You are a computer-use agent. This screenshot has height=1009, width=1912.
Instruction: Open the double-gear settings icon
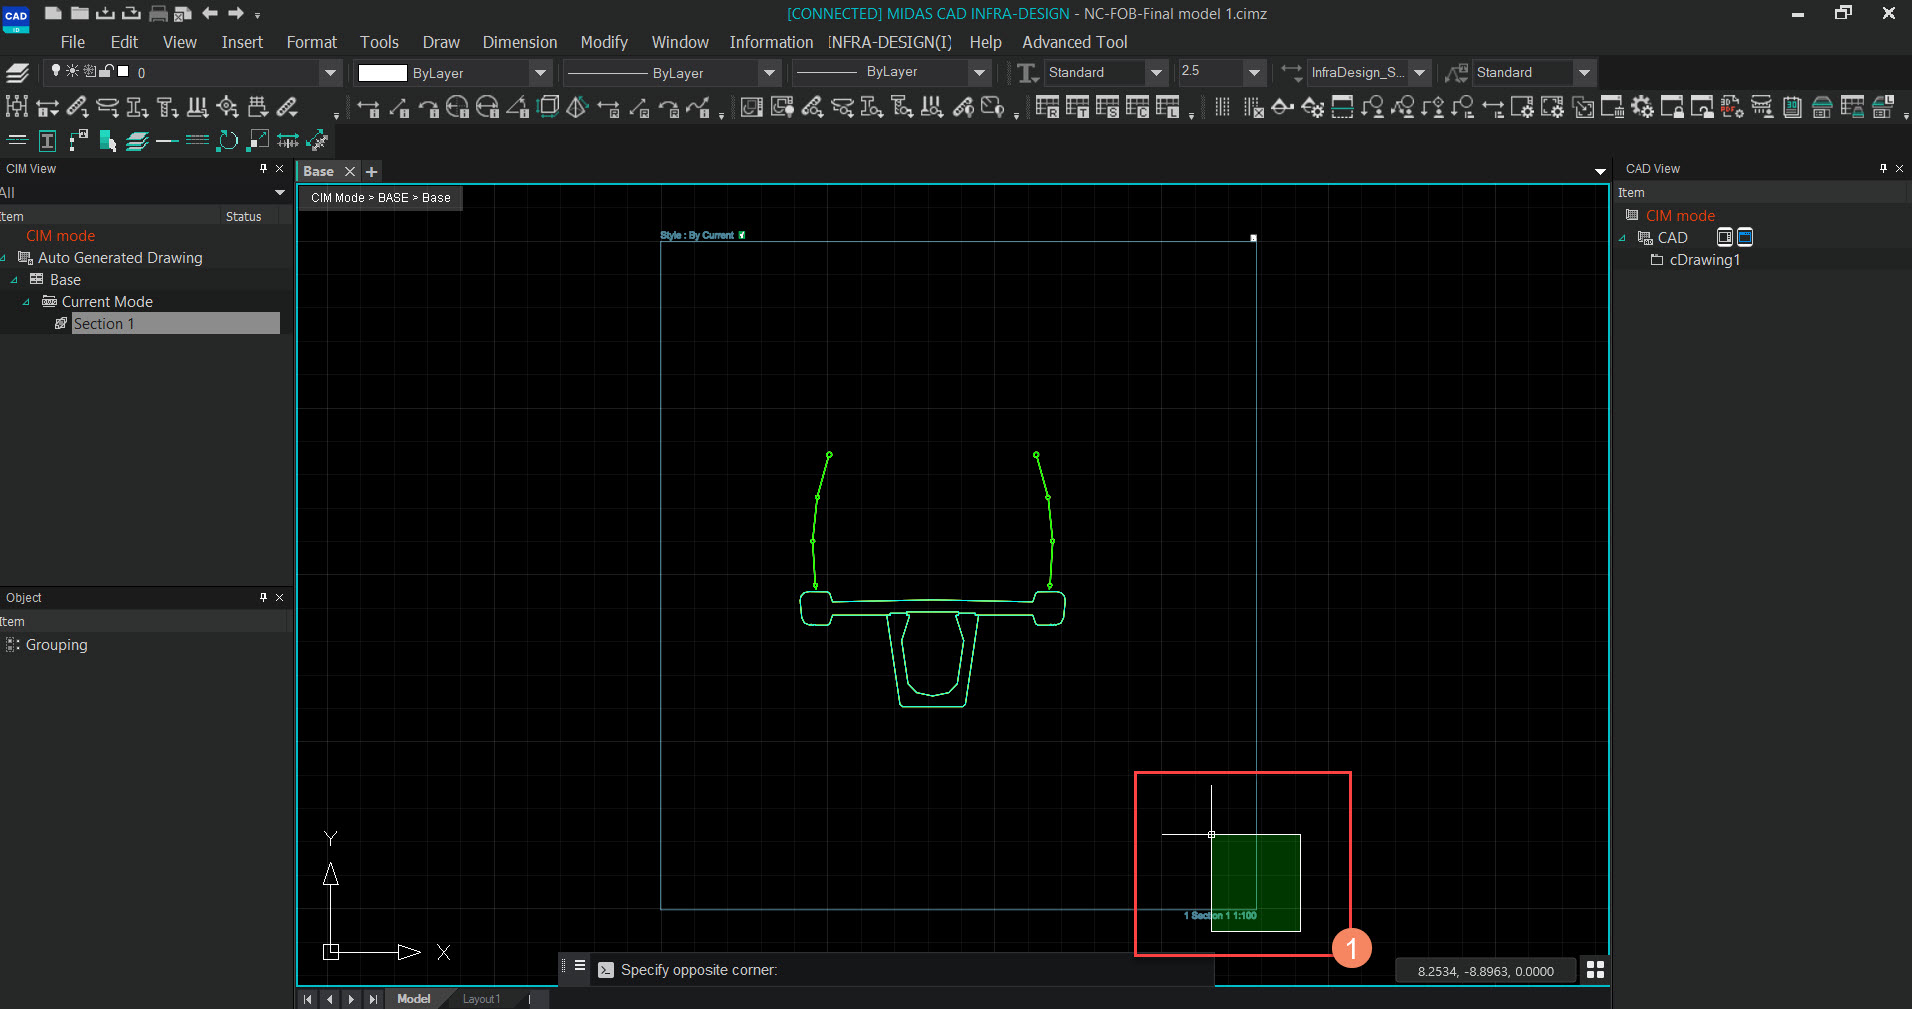pos(1643,107)
